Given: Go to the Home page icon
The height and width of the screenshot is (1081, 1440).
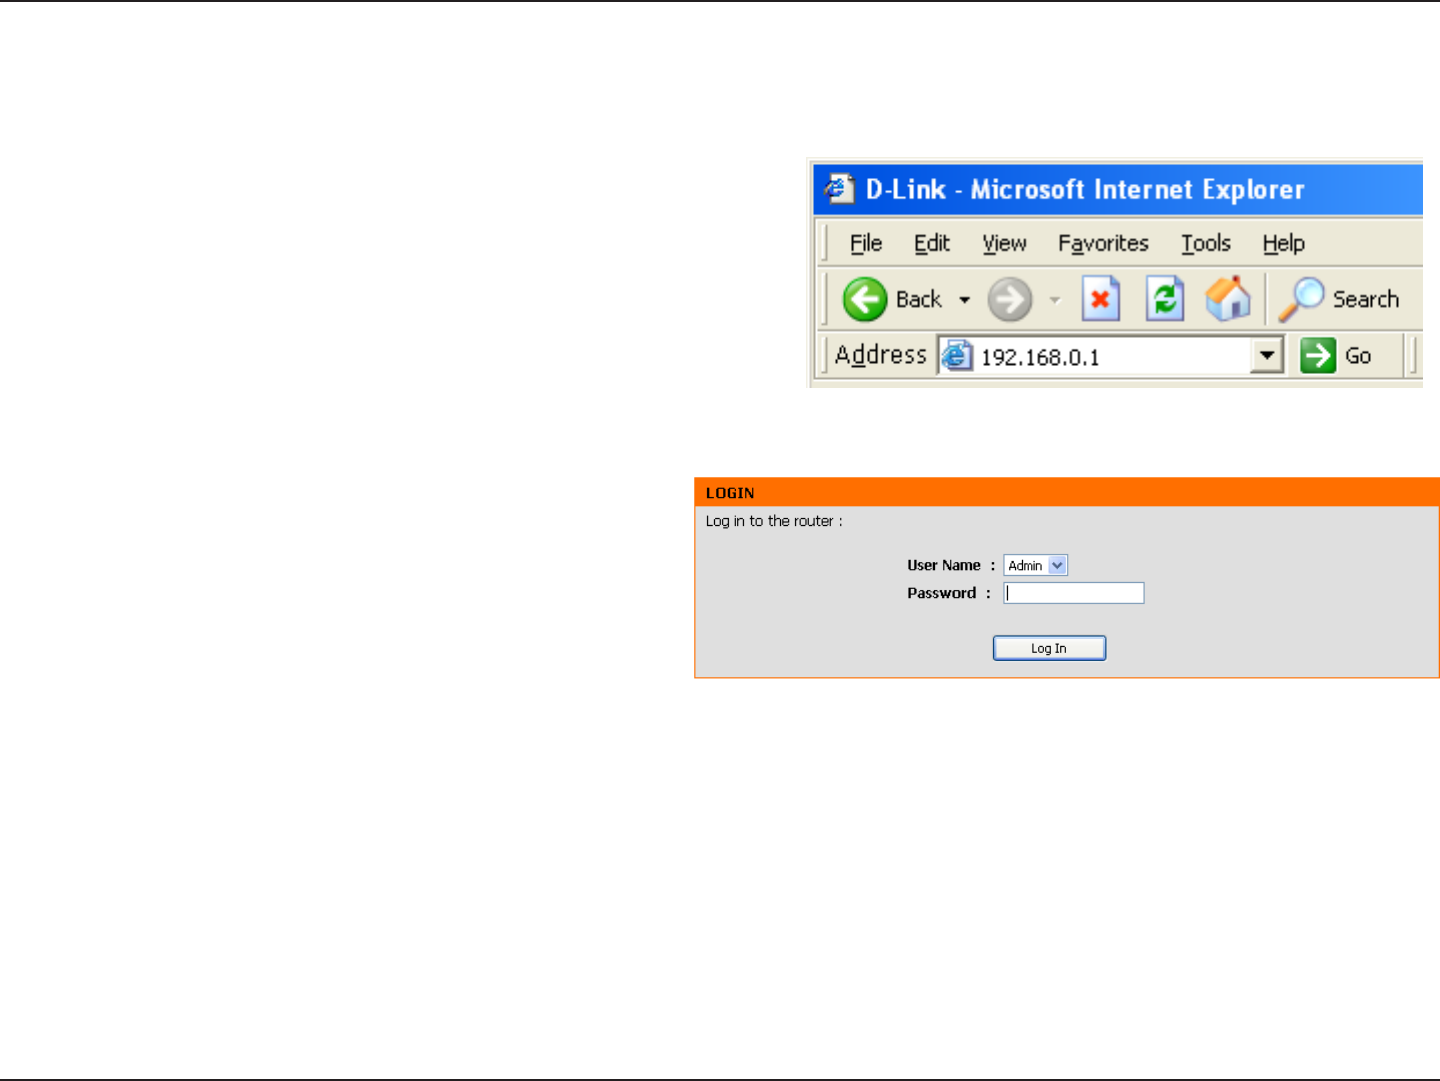Looking at the screenshot, I should tap(1228, 298).
